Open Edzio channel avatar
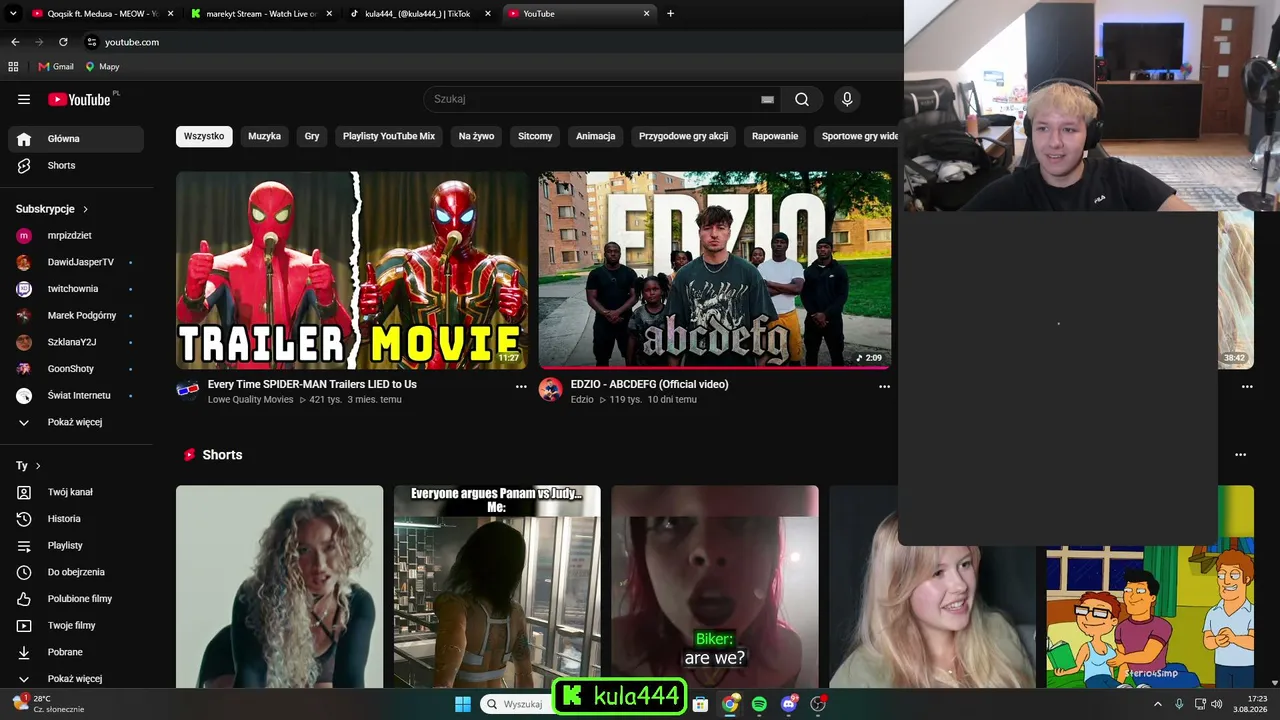The height and width of the screenshot is (720, 1280). 551,389
